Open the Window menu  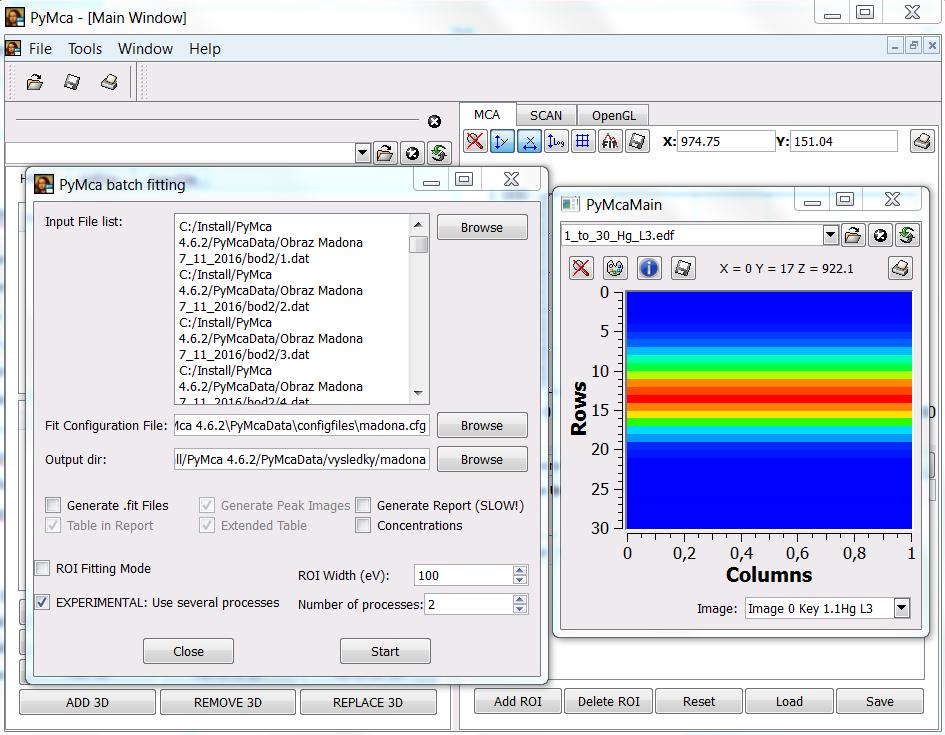tap(145, 49)
